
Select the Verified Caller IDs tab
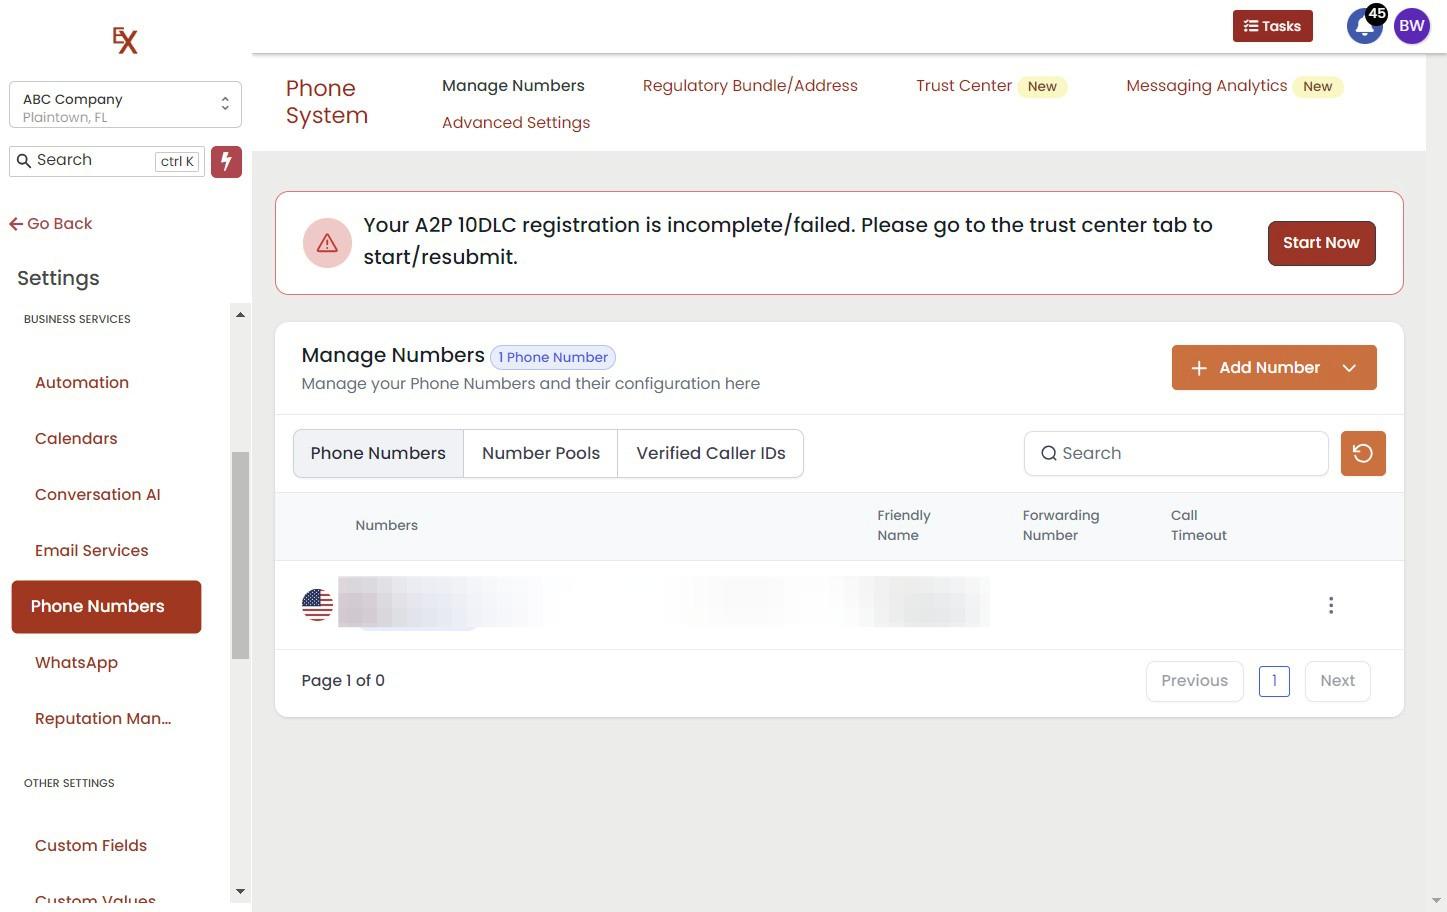[710, 454]
